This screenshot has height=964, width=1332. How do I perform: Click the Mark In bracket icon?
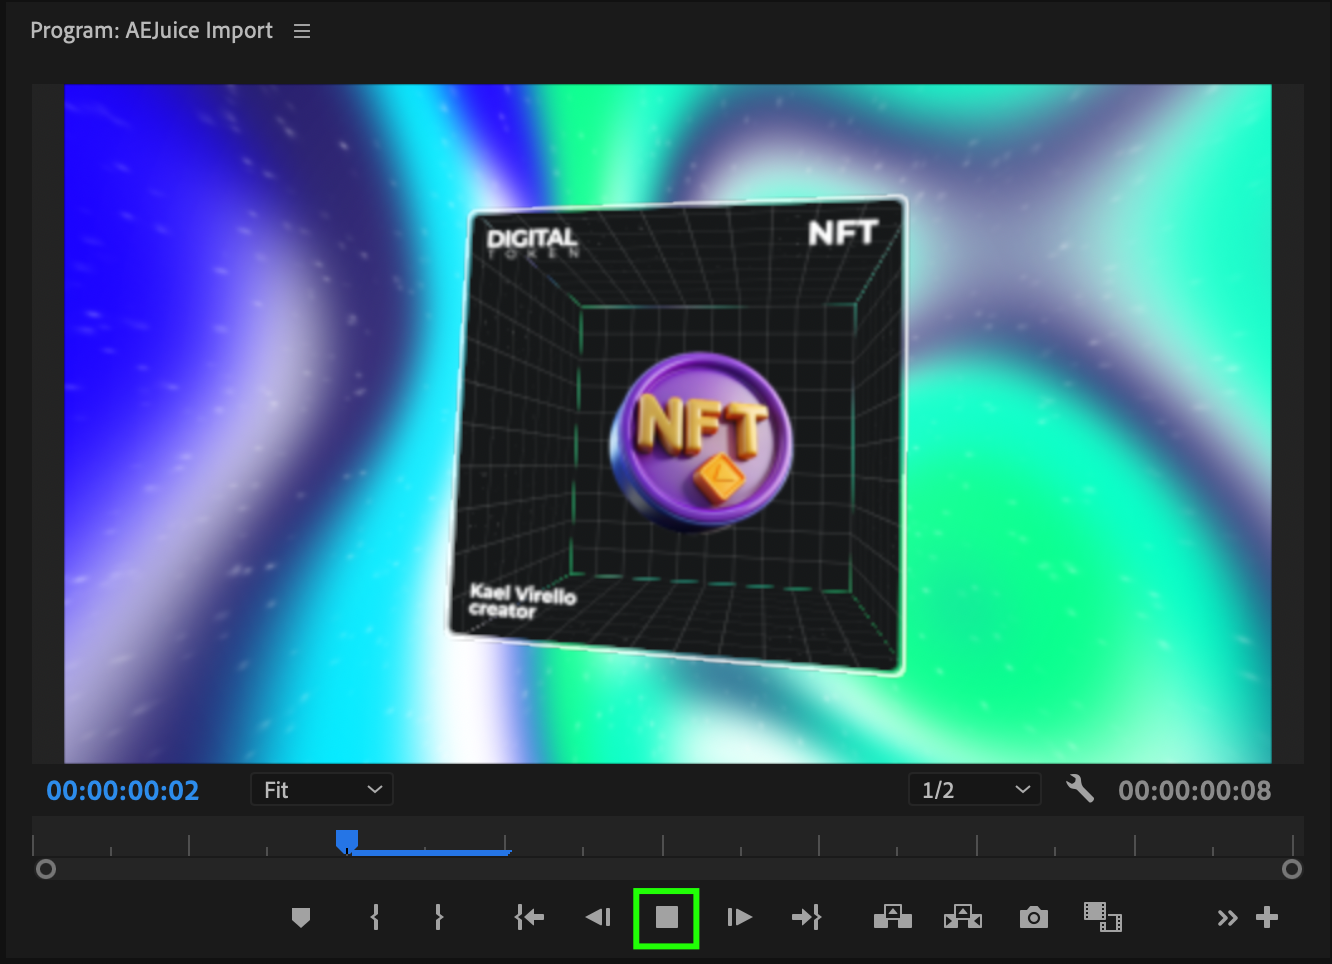tap(375, 917)
